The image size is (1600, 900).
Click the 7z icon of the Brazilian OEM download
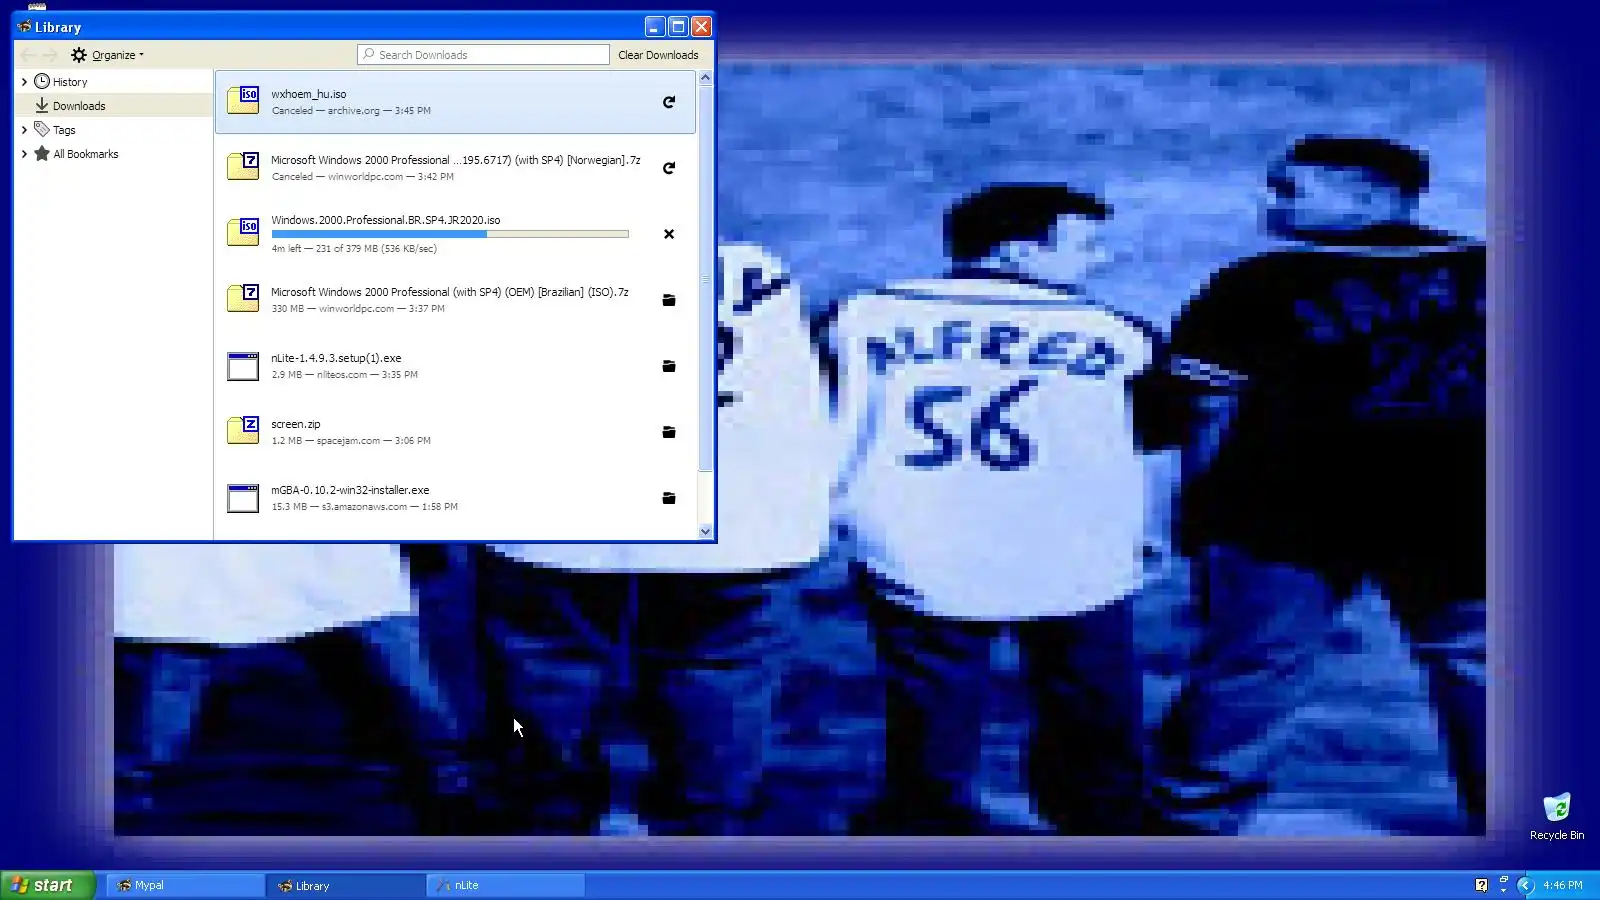point(243,298)
